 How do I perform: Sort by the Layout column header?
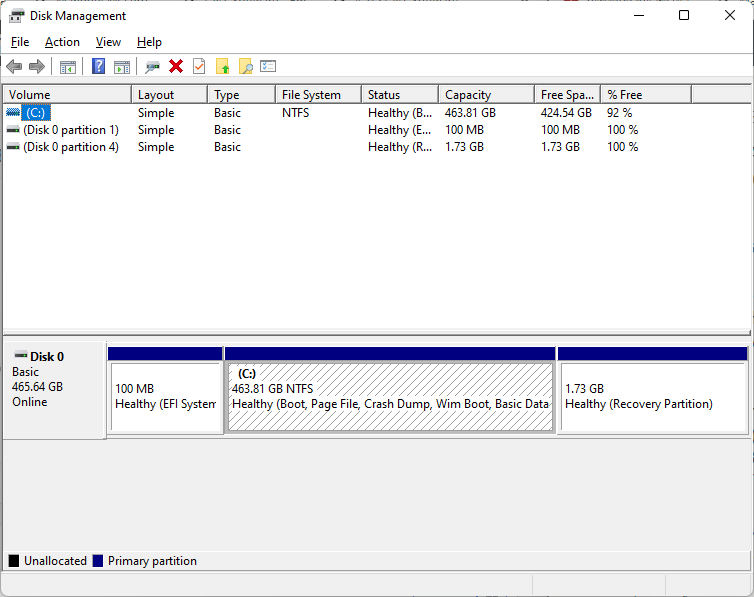coord(170,95)
